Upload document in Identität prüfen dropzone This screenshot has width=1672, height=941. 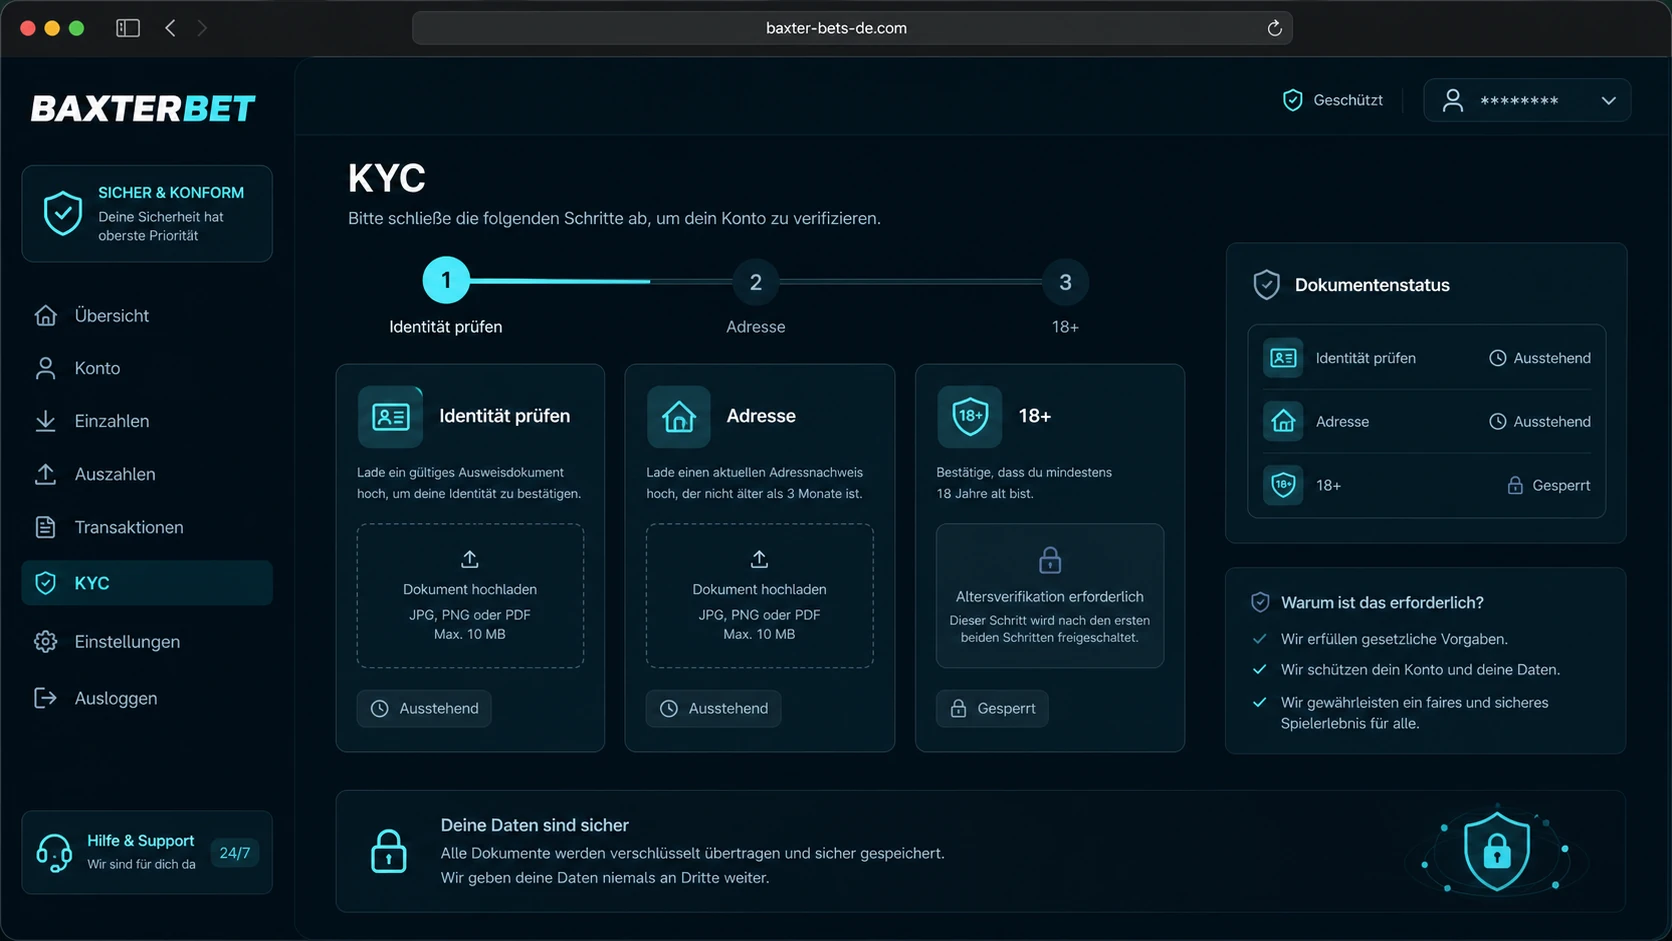(x=470, y=596)
